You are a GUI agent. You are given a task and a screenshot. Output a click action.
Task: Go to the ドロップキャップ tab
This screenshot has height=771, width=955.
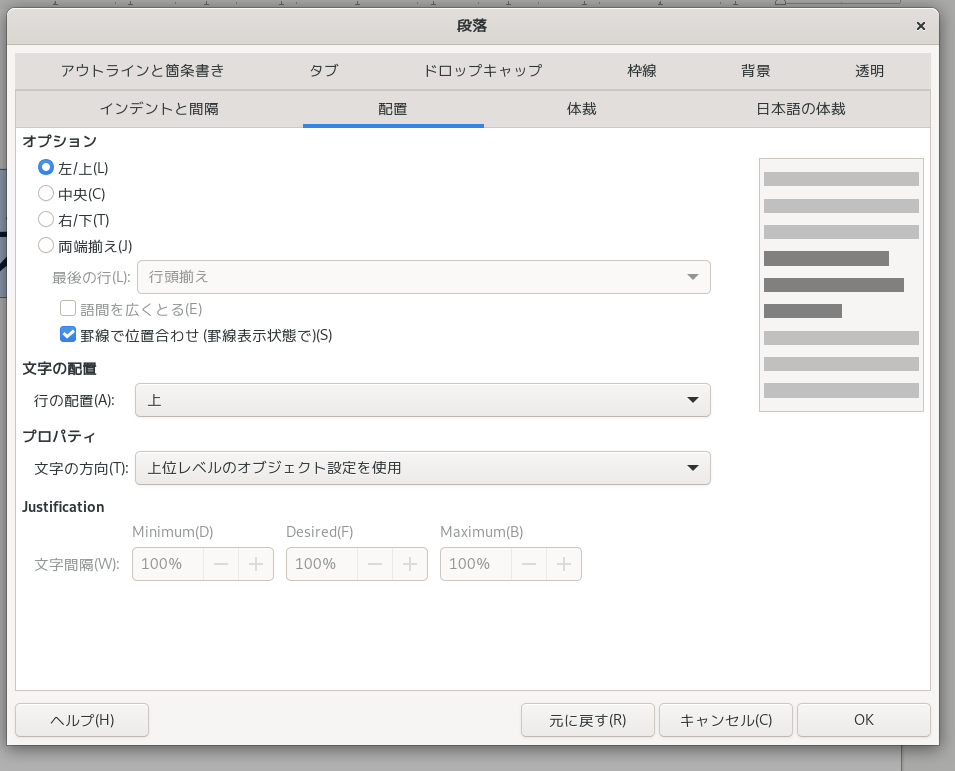482,70
